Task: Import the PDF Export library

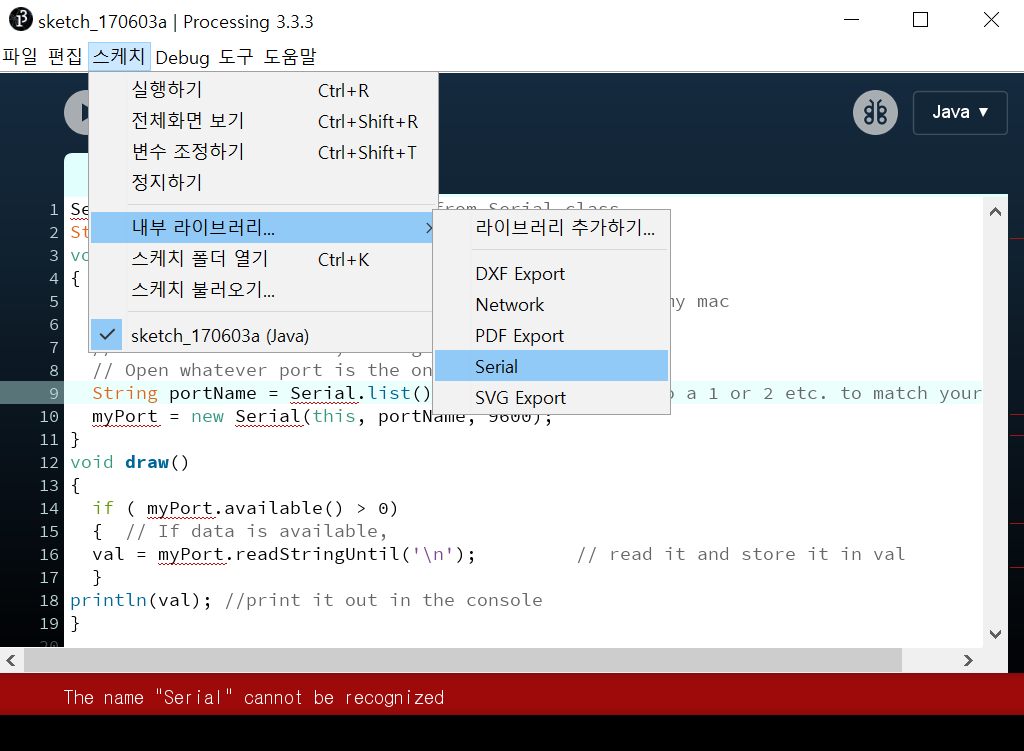Action: click(x=551, y=336)
